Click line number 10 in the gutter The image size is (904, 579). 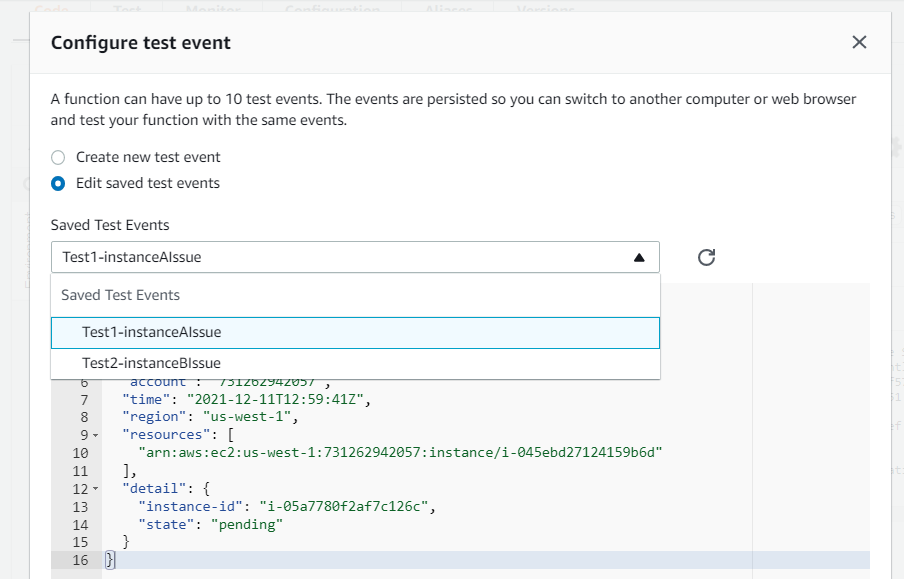click(x=80, y=453)
